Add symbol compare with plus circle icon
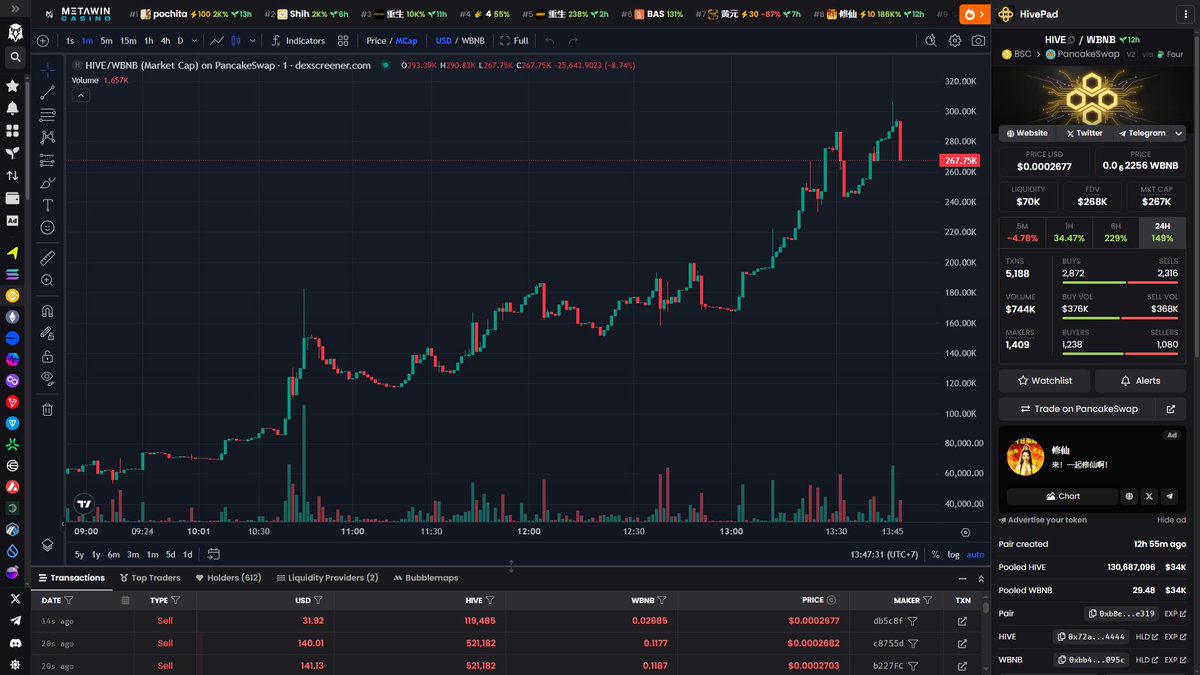Screen dimensions: 1200x675 pyautogui.click(x=42, y=41)
